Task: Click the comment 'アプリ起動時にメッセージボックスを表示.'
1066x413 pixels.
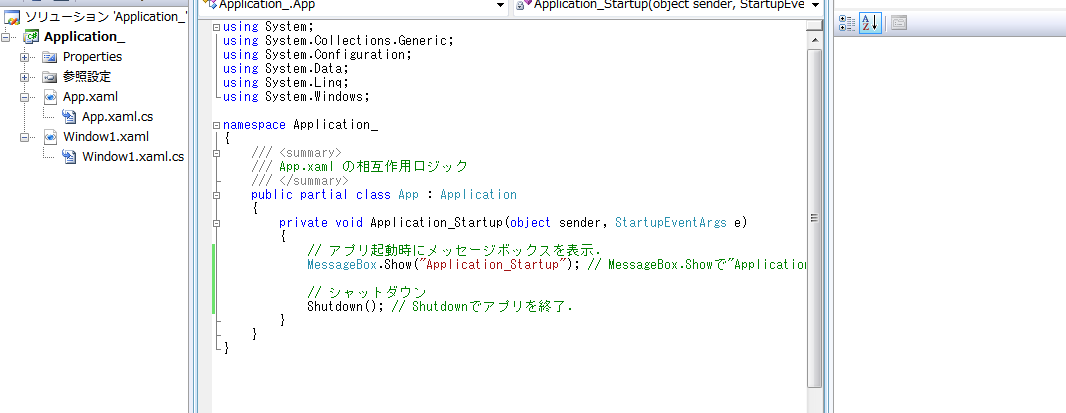Action: [453, 250]
